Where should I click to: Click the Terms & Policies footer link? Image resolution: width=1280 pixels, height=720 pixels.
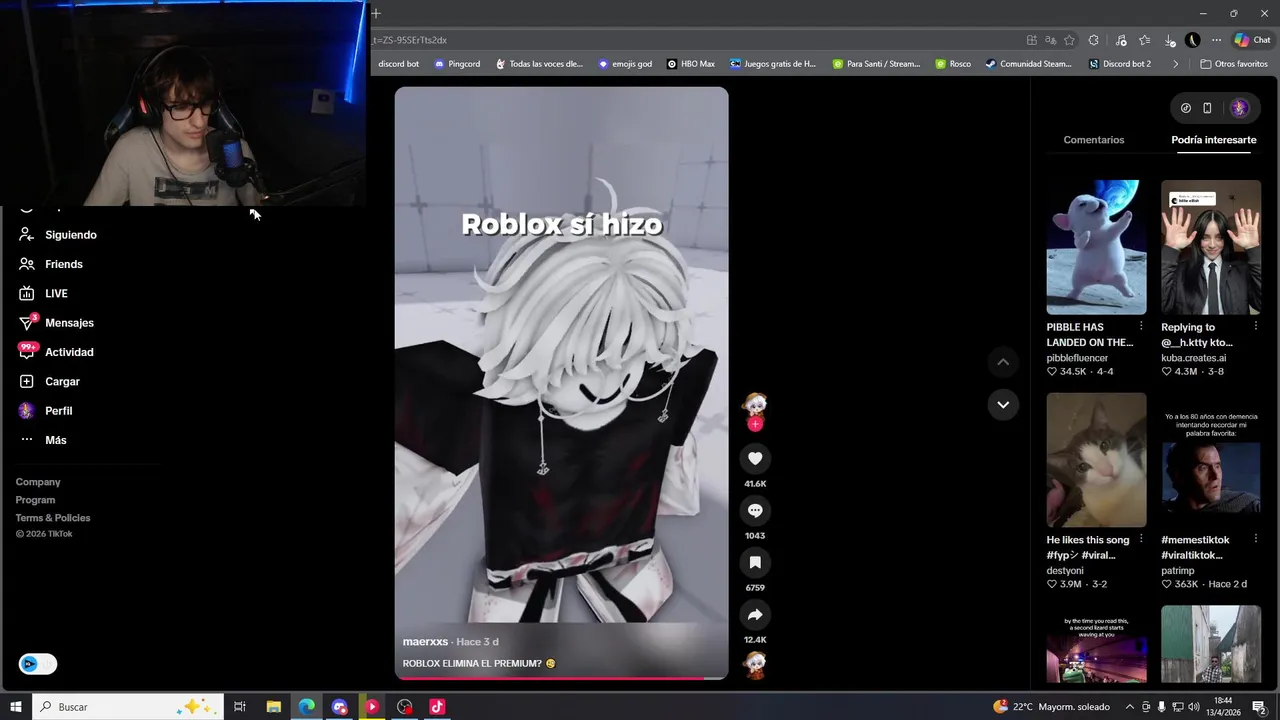tap(53, 518)
